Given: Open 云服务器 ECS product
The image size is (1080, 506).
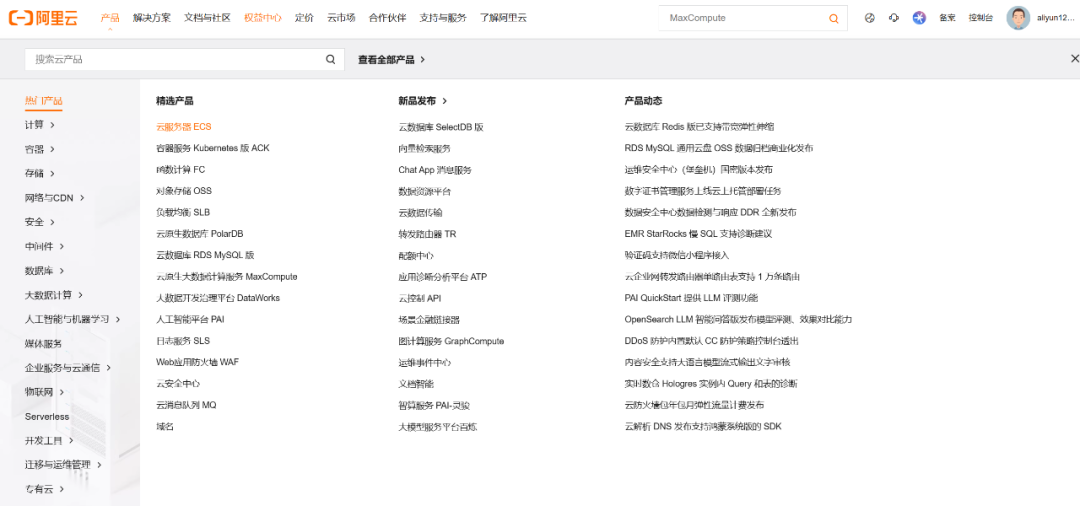Looking at the screenshot, I should [184, 127].
